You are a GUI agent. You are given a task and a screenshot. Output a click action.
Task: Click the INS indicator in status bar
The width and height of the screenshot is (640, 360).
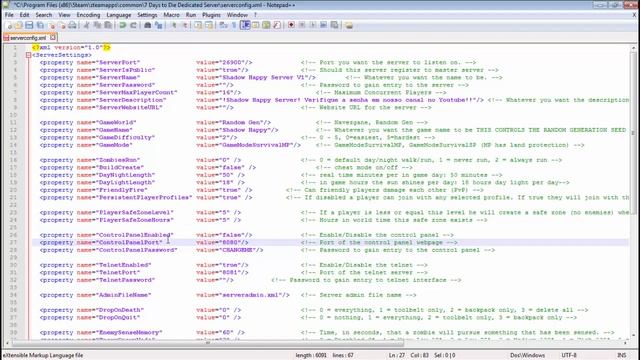tap(621, 355)
